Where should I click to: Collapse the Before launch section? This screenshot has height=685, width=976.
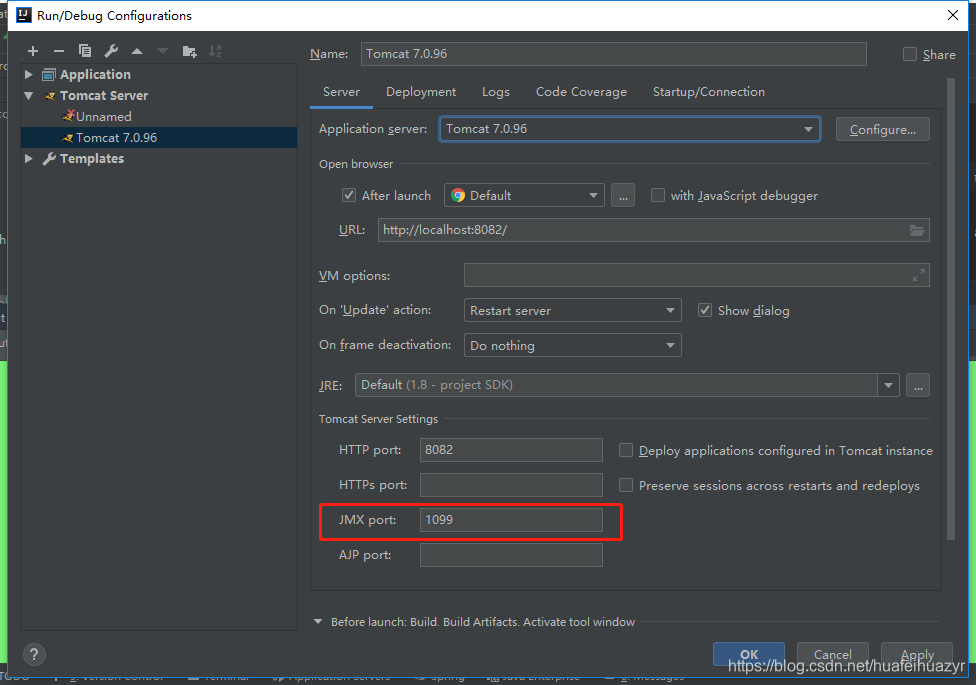[x=318, y=621]
